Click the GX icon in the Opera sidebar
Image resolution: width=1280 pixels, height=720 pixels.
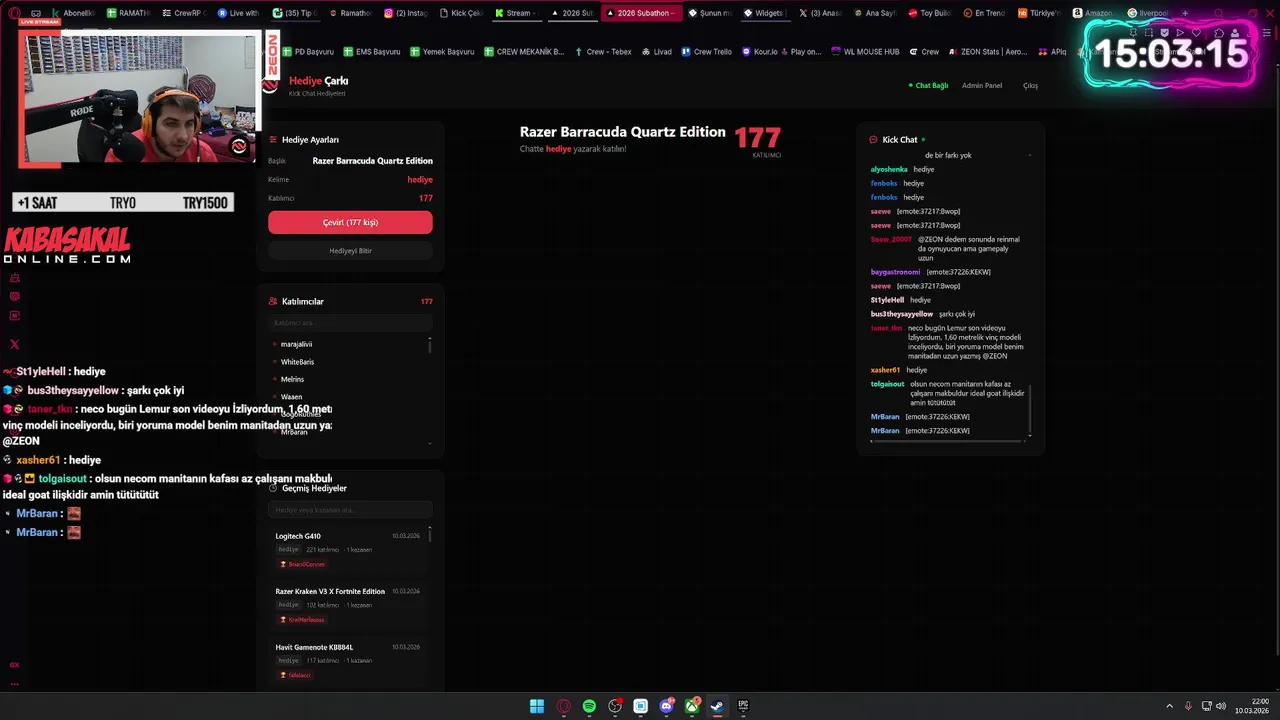pos(14,665)
